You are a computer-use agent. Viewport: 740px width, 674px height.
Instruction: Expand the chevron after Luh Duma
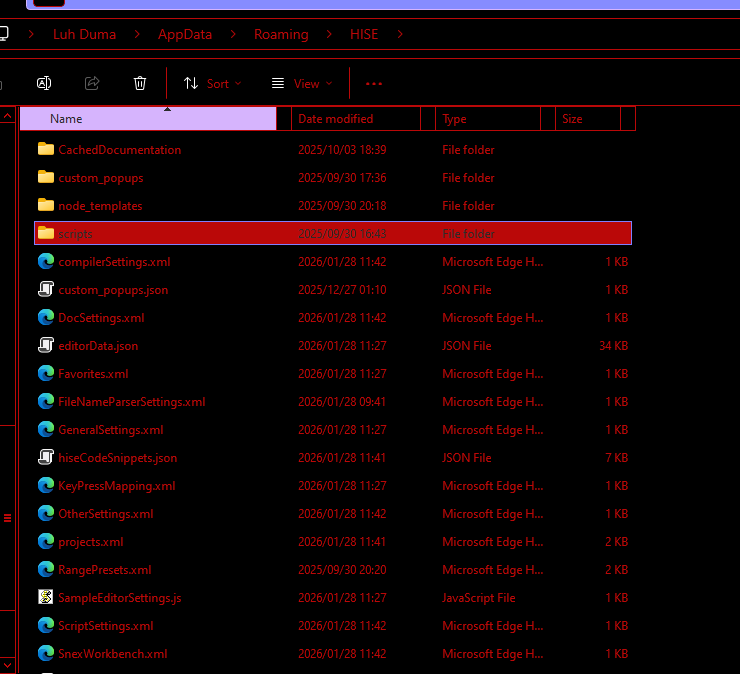[x=137, y=34]
